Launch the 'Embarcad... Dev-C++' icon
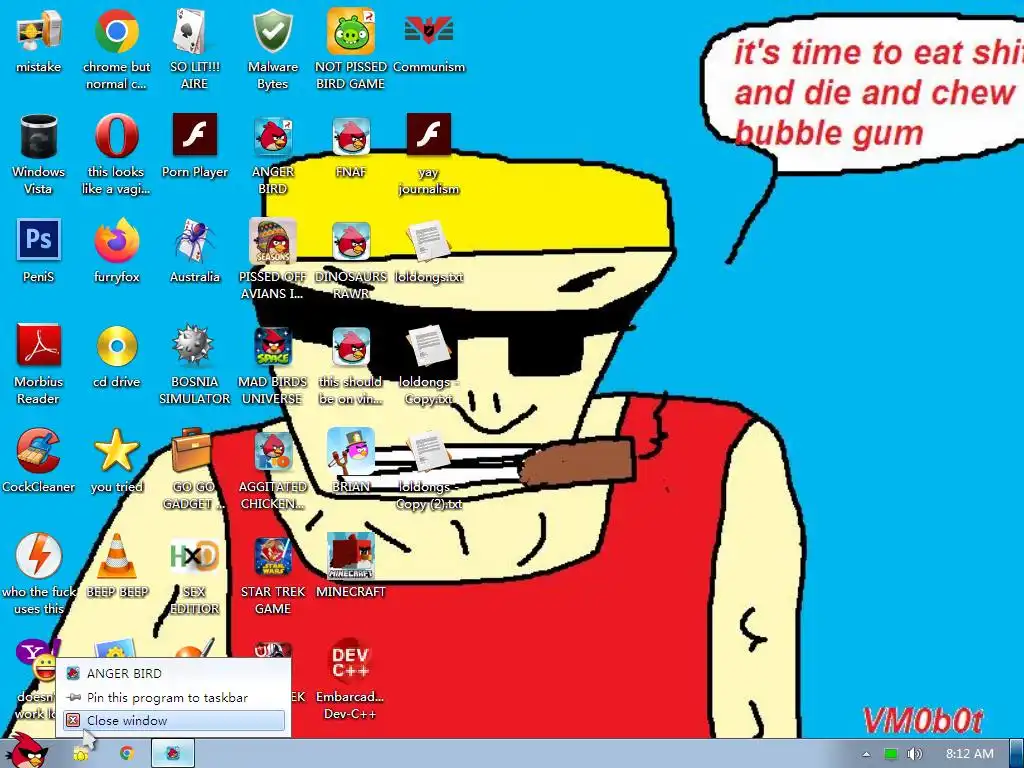This screenshot has width=1024, height=768. click(x=350, y=680)
